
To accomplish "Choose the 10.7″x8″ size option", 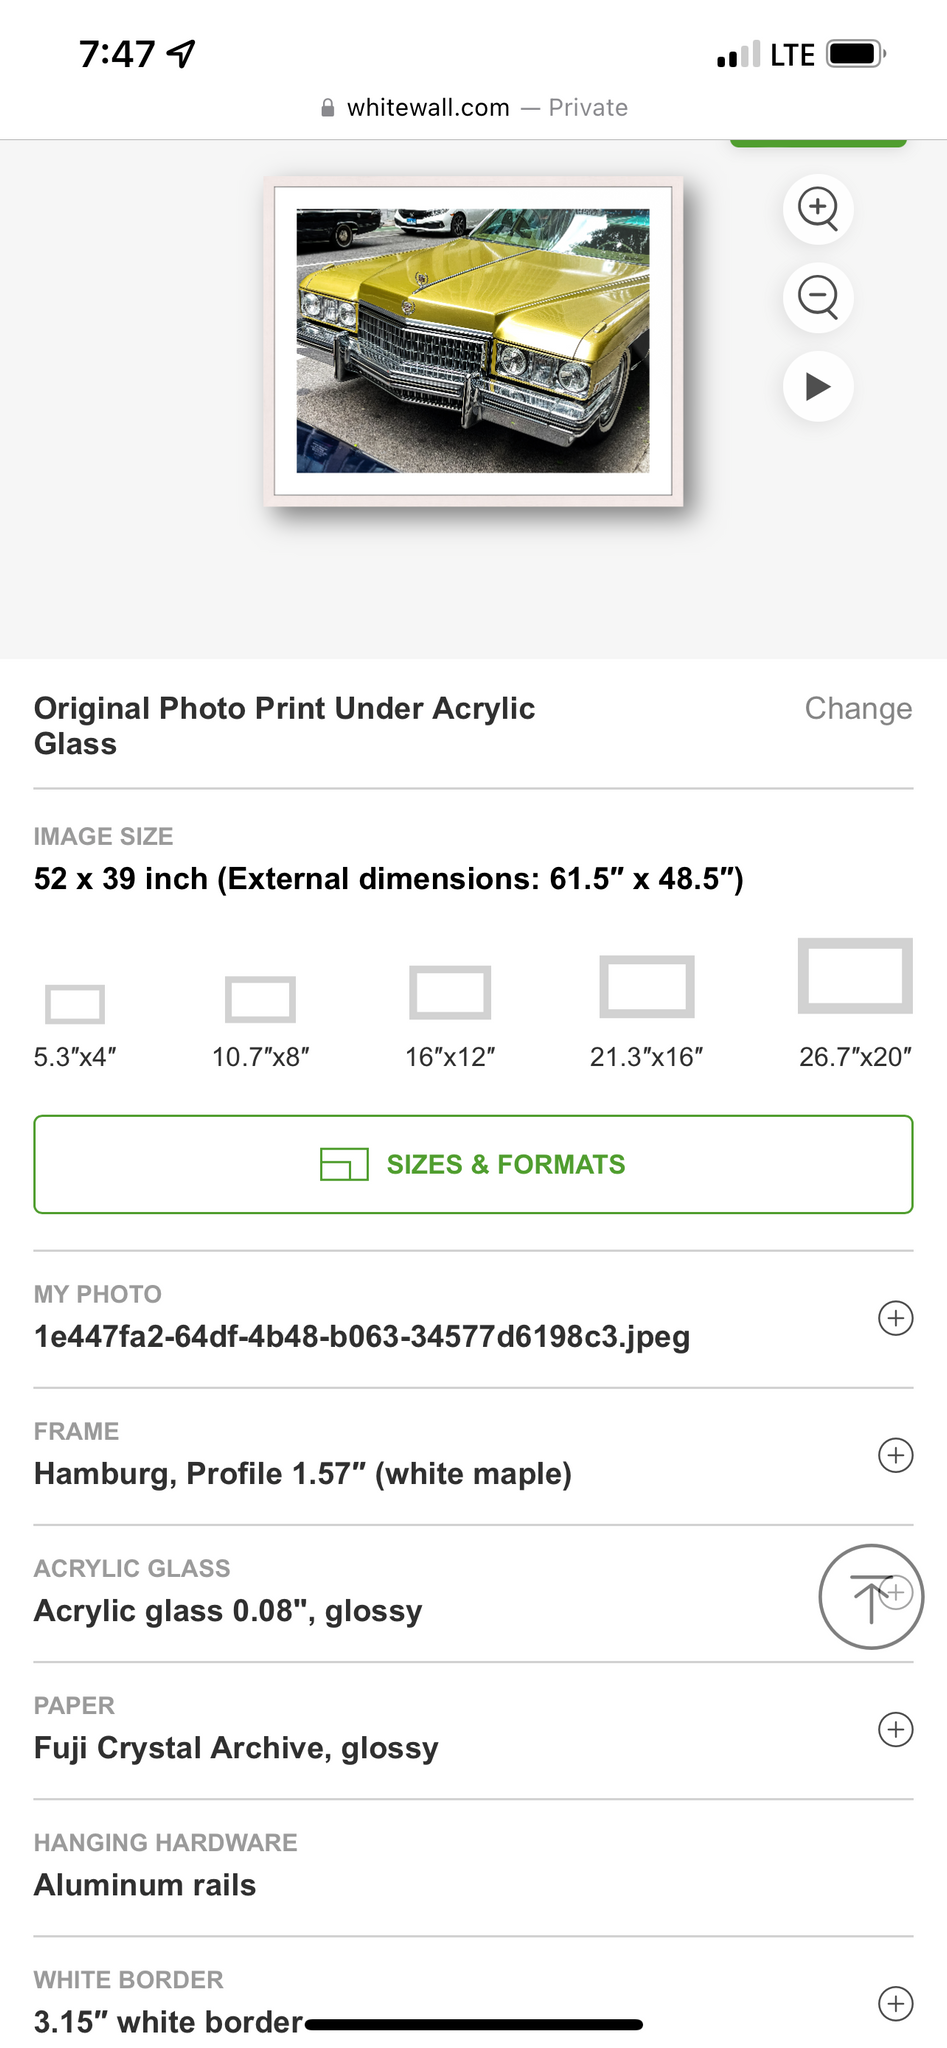I will (260, 999).
